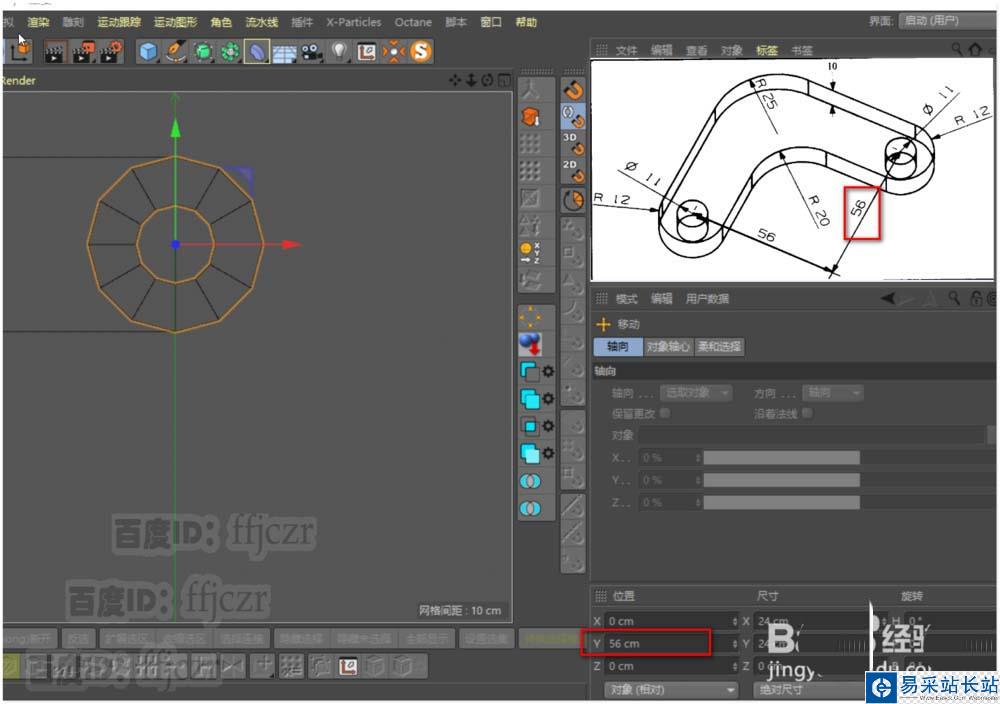The image size is (1000, 704).
Task: Open object manager 文件 menu
Action: click(x=626, y=50)
